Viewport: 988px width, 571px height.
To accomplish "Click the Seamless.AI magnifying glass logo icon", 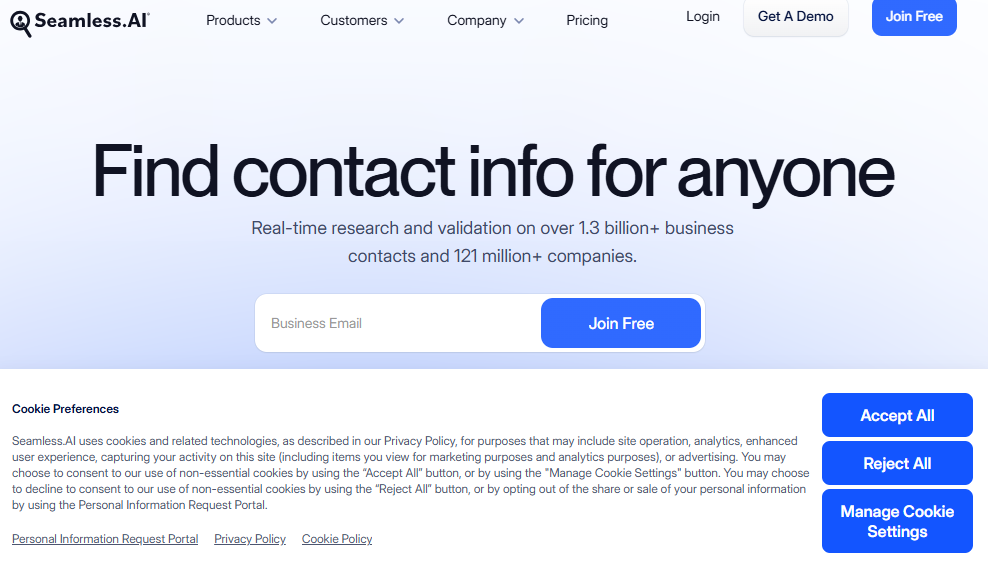I will click(x=21, y=22).
